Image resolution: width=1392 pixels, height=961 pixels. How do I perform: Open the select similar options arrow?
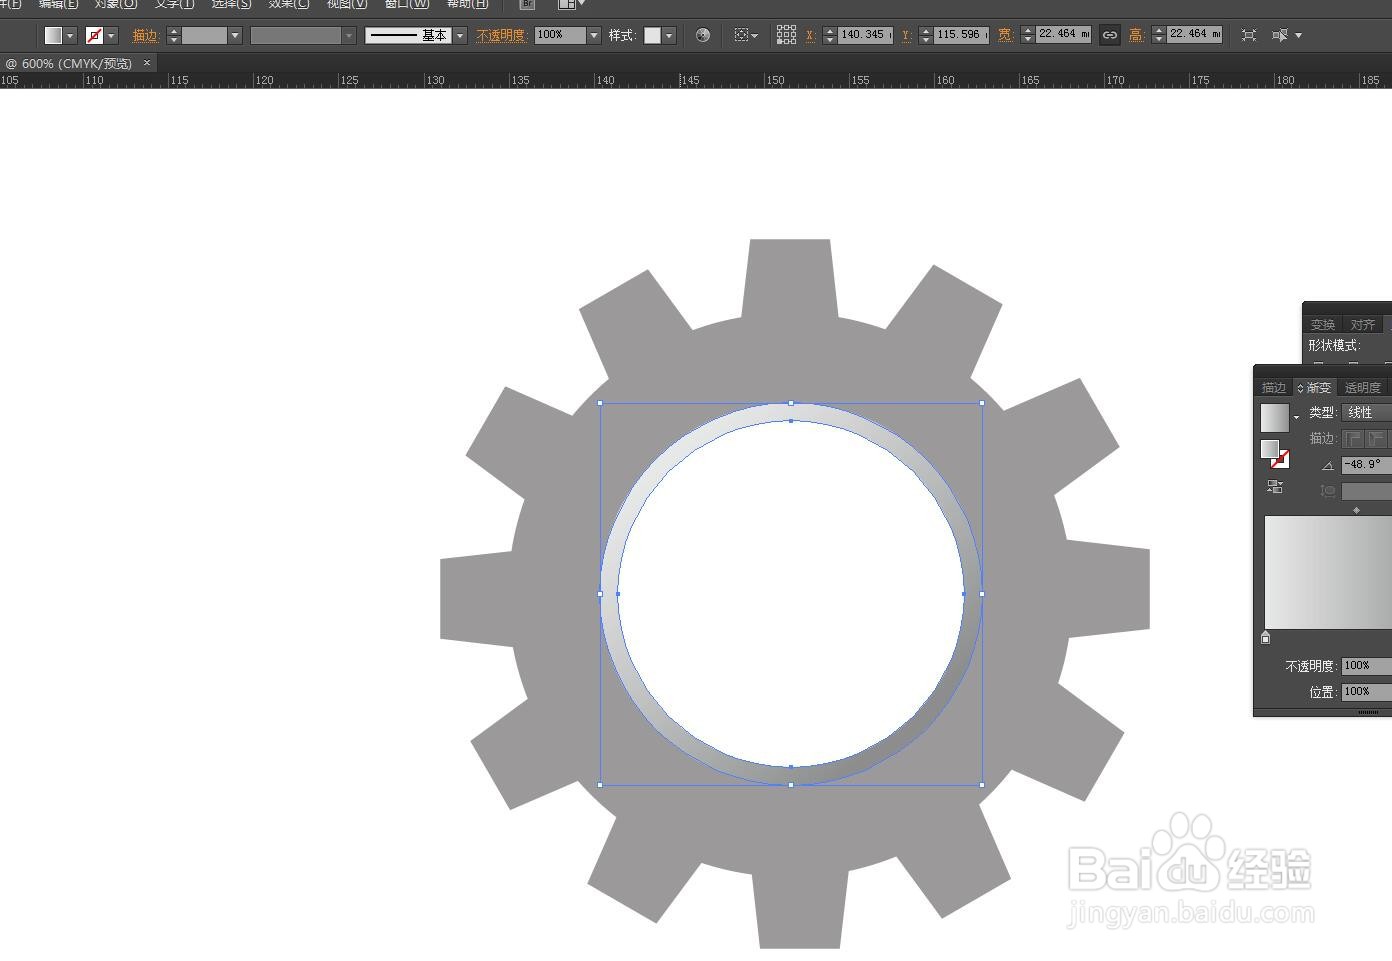[x=1298, y=35]
